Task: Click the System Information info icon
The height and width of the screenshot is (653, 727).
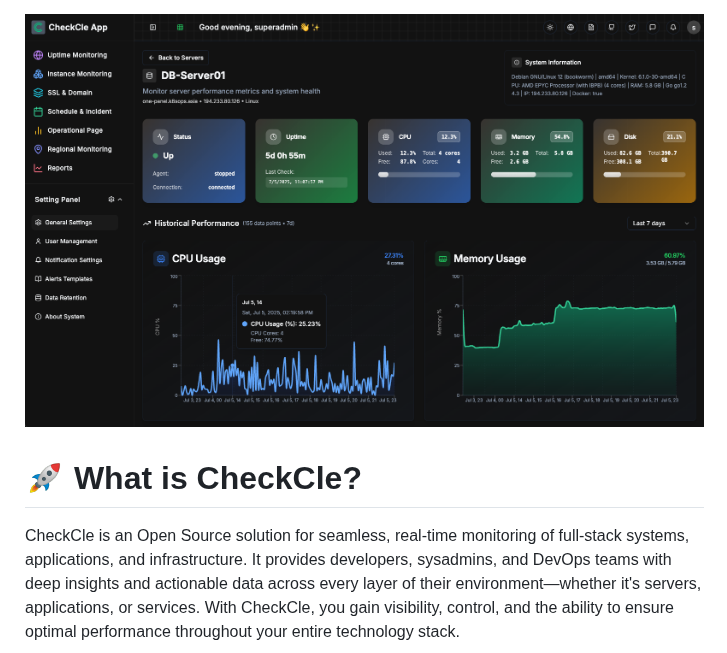Action: (x=517, y=62)
